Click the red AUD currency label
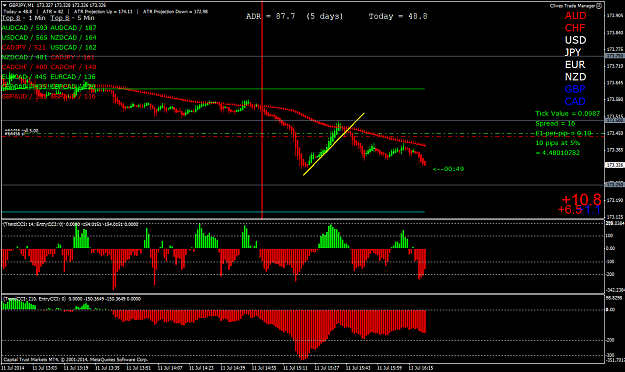625x372 pixels. [575, 16]
